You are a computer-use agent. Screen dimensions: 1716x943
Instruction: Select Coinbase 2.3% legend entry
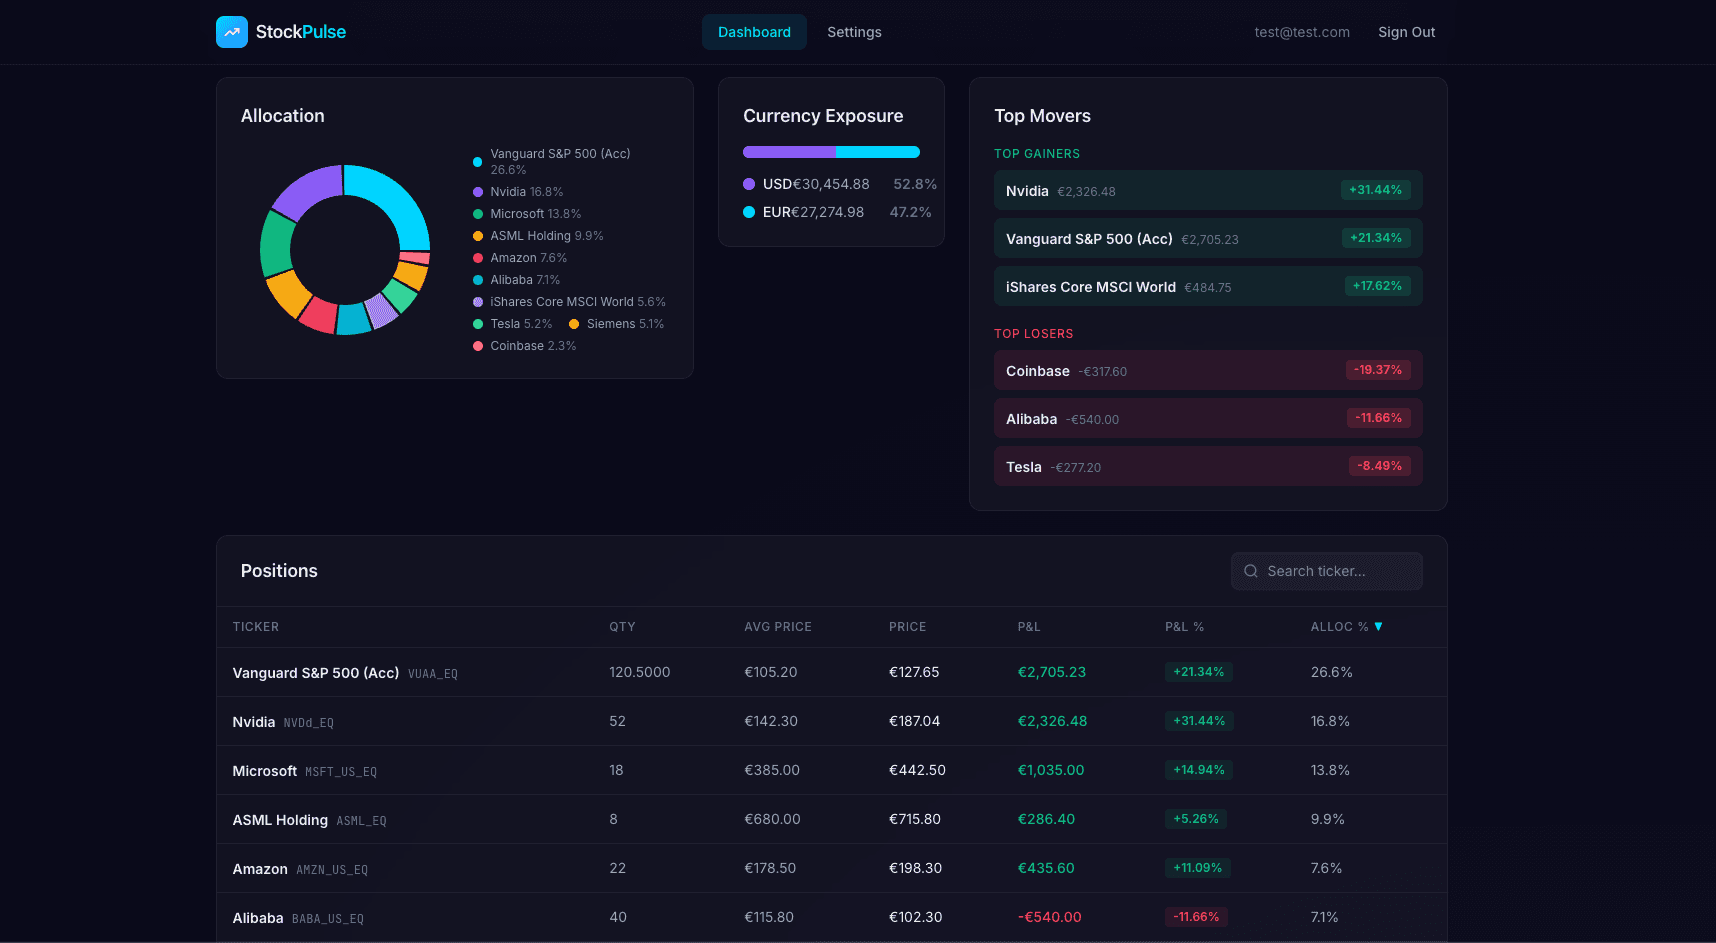coord(525,346)
